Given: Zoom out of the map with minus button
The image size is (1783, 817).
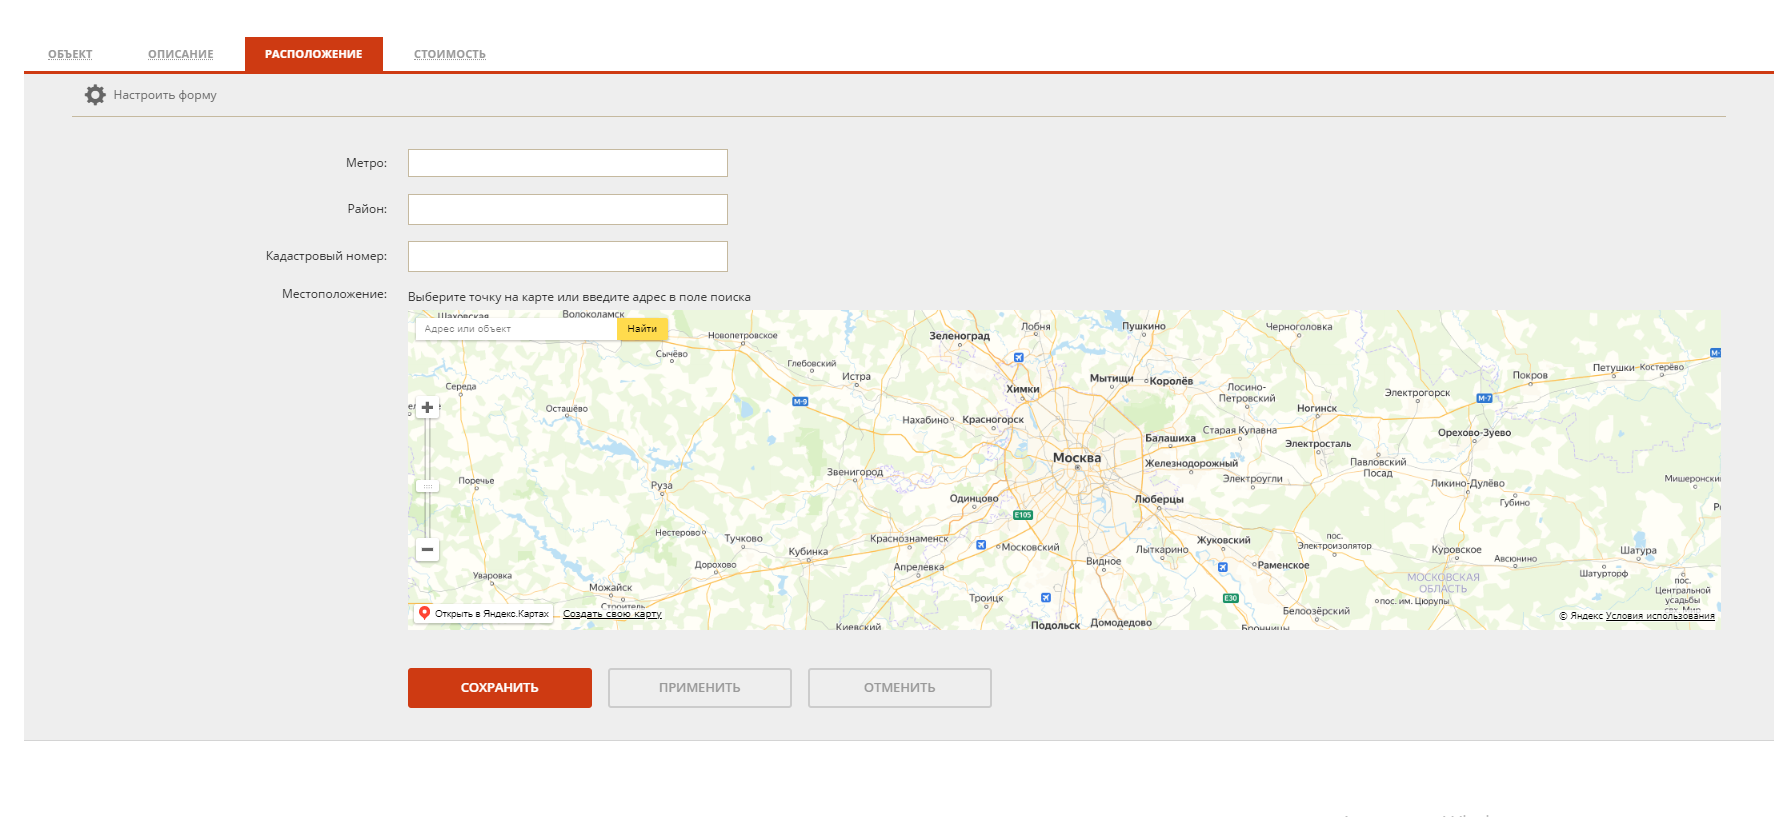Looking at the screenshot, I should (x=427, y=550).
